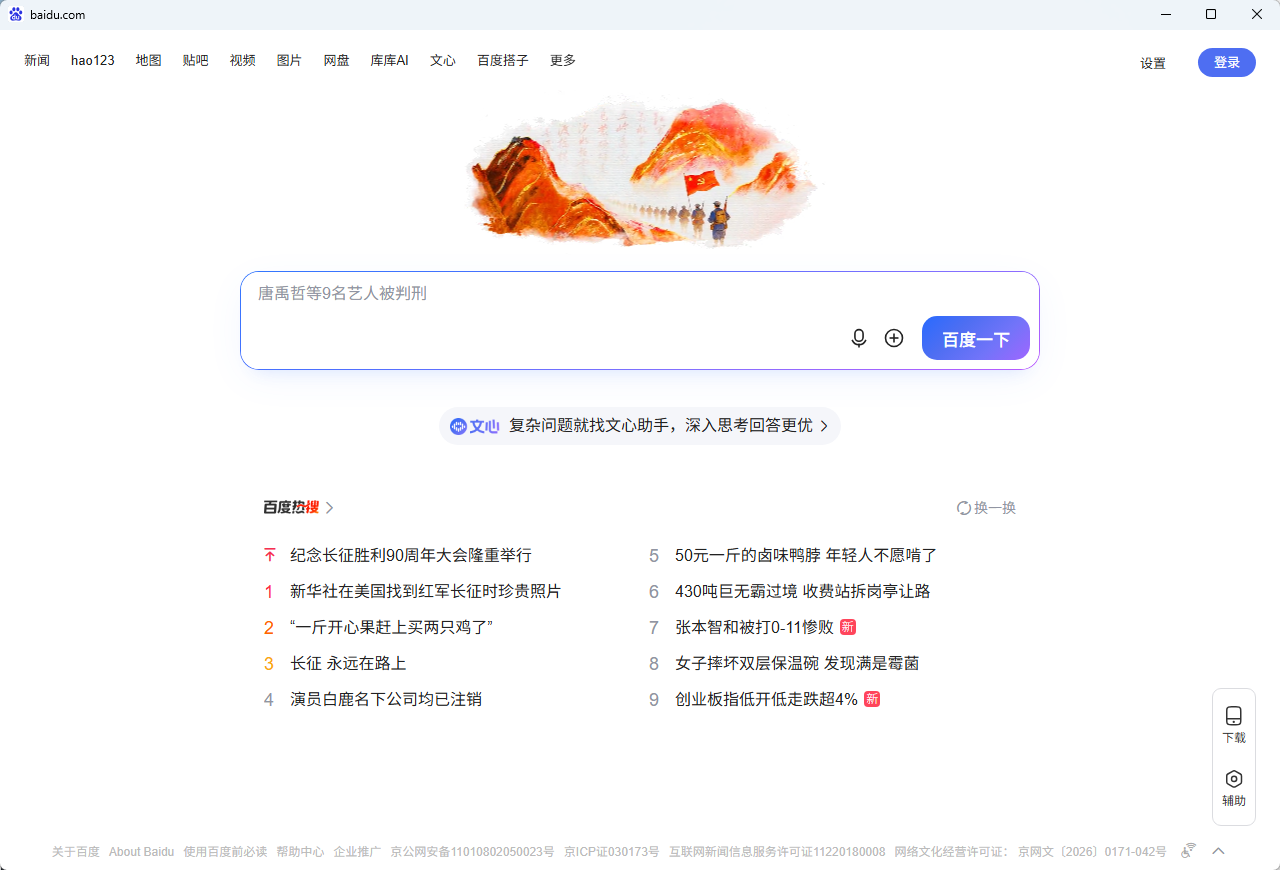
Task: Open 贴吧 in the top navigation
Action: click(x=196, y=61)
